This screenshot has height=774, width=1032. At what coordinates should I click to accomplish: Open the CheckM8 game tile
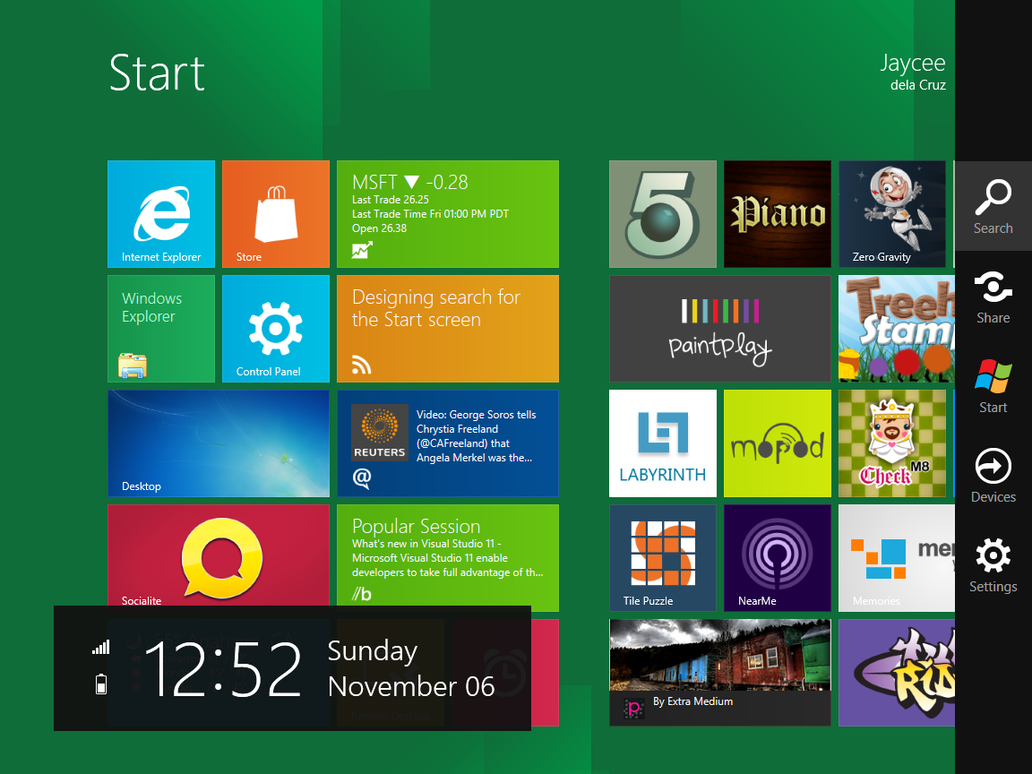coord(892,443)
